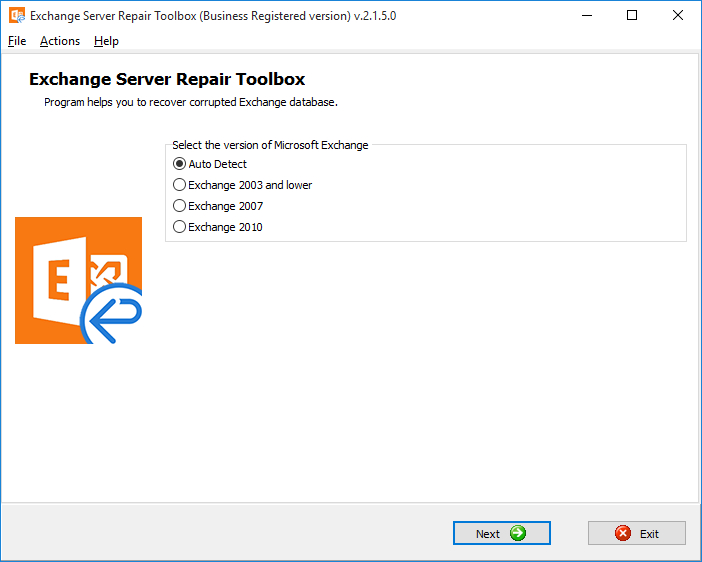Viewport: 702px width, 562px height.
Task: Click the Exchange Server Repair Toolbox heading
Action: pyautogui.click(x=167, y=79)
